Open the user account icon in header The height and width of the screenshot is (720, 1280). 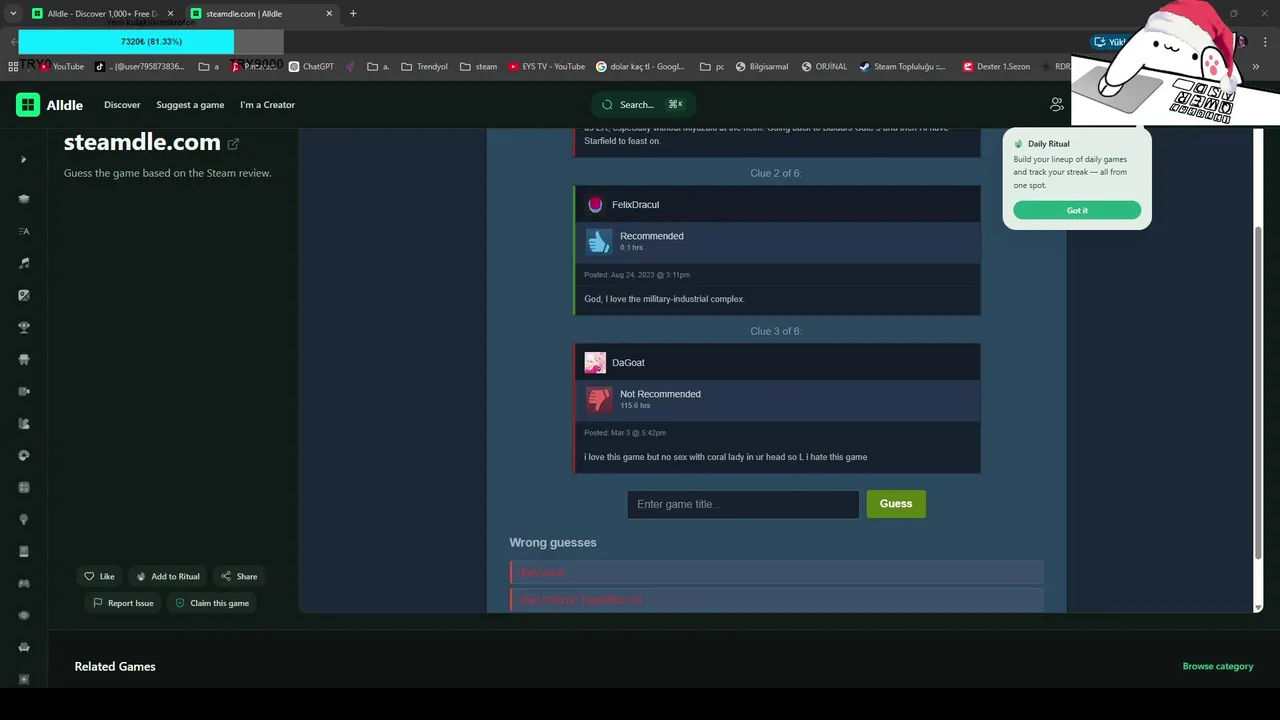1056,104
